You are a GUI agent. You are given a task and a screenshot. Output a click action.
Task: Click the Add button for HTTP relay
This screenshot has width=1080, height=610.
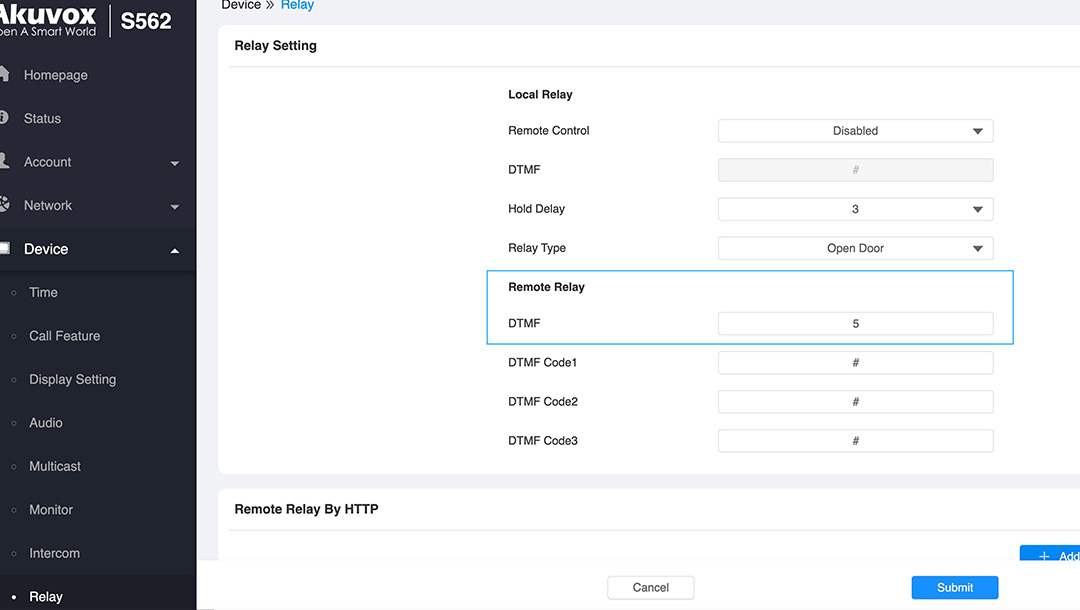tap(1054, 556)
